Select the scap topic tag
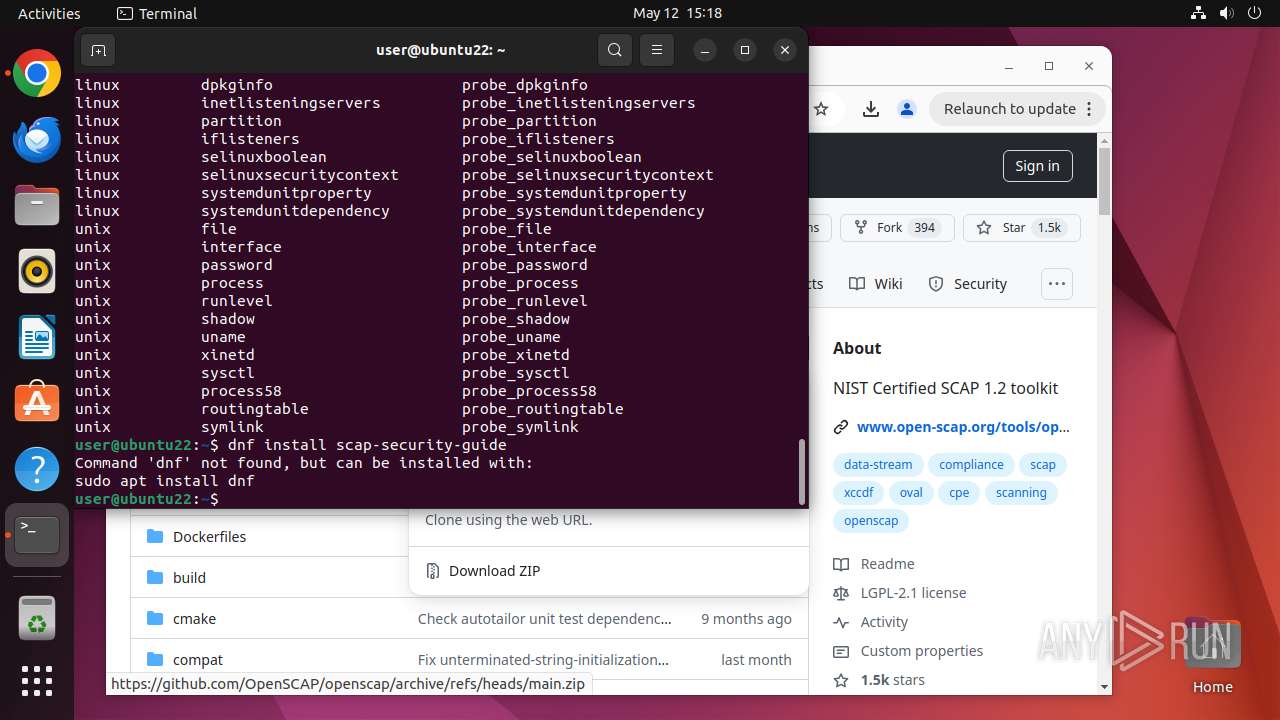Viewport: 1280px width, 720px height. coord(1043,465)
